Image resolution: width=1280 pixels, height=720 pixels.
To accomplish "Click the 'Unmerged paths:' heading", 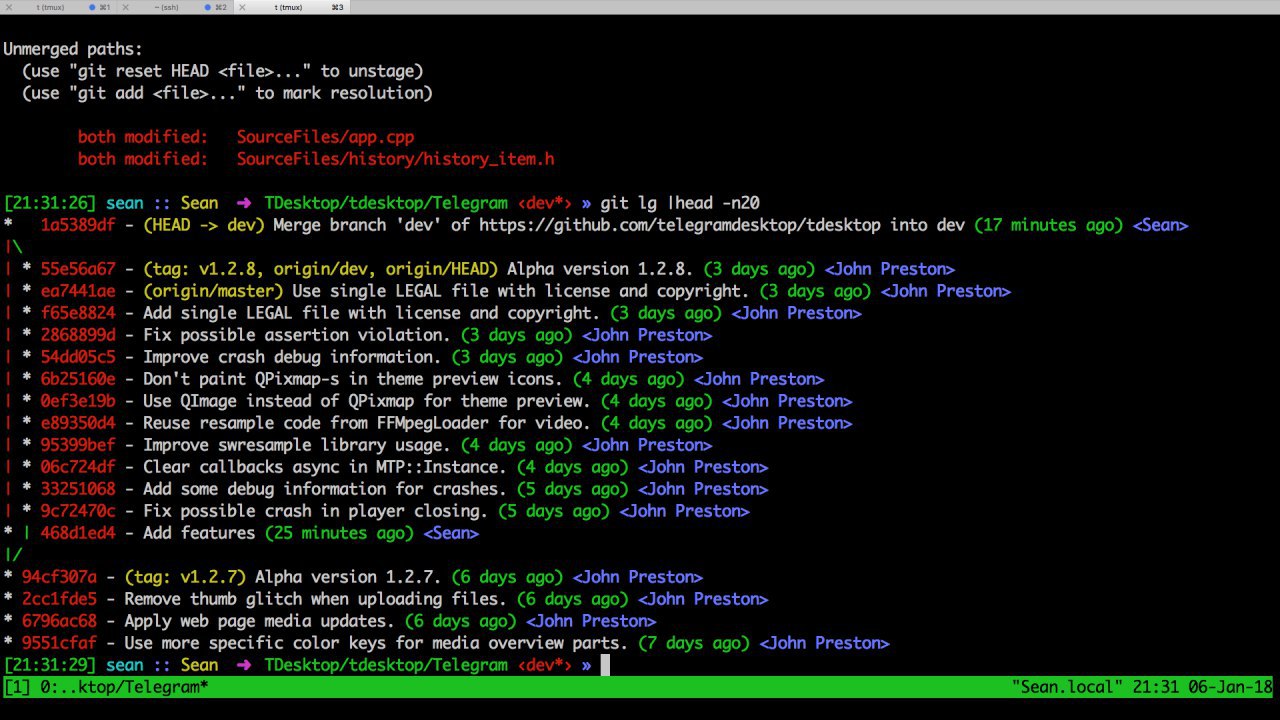I will pyautogui.click(x=73, y=49).
